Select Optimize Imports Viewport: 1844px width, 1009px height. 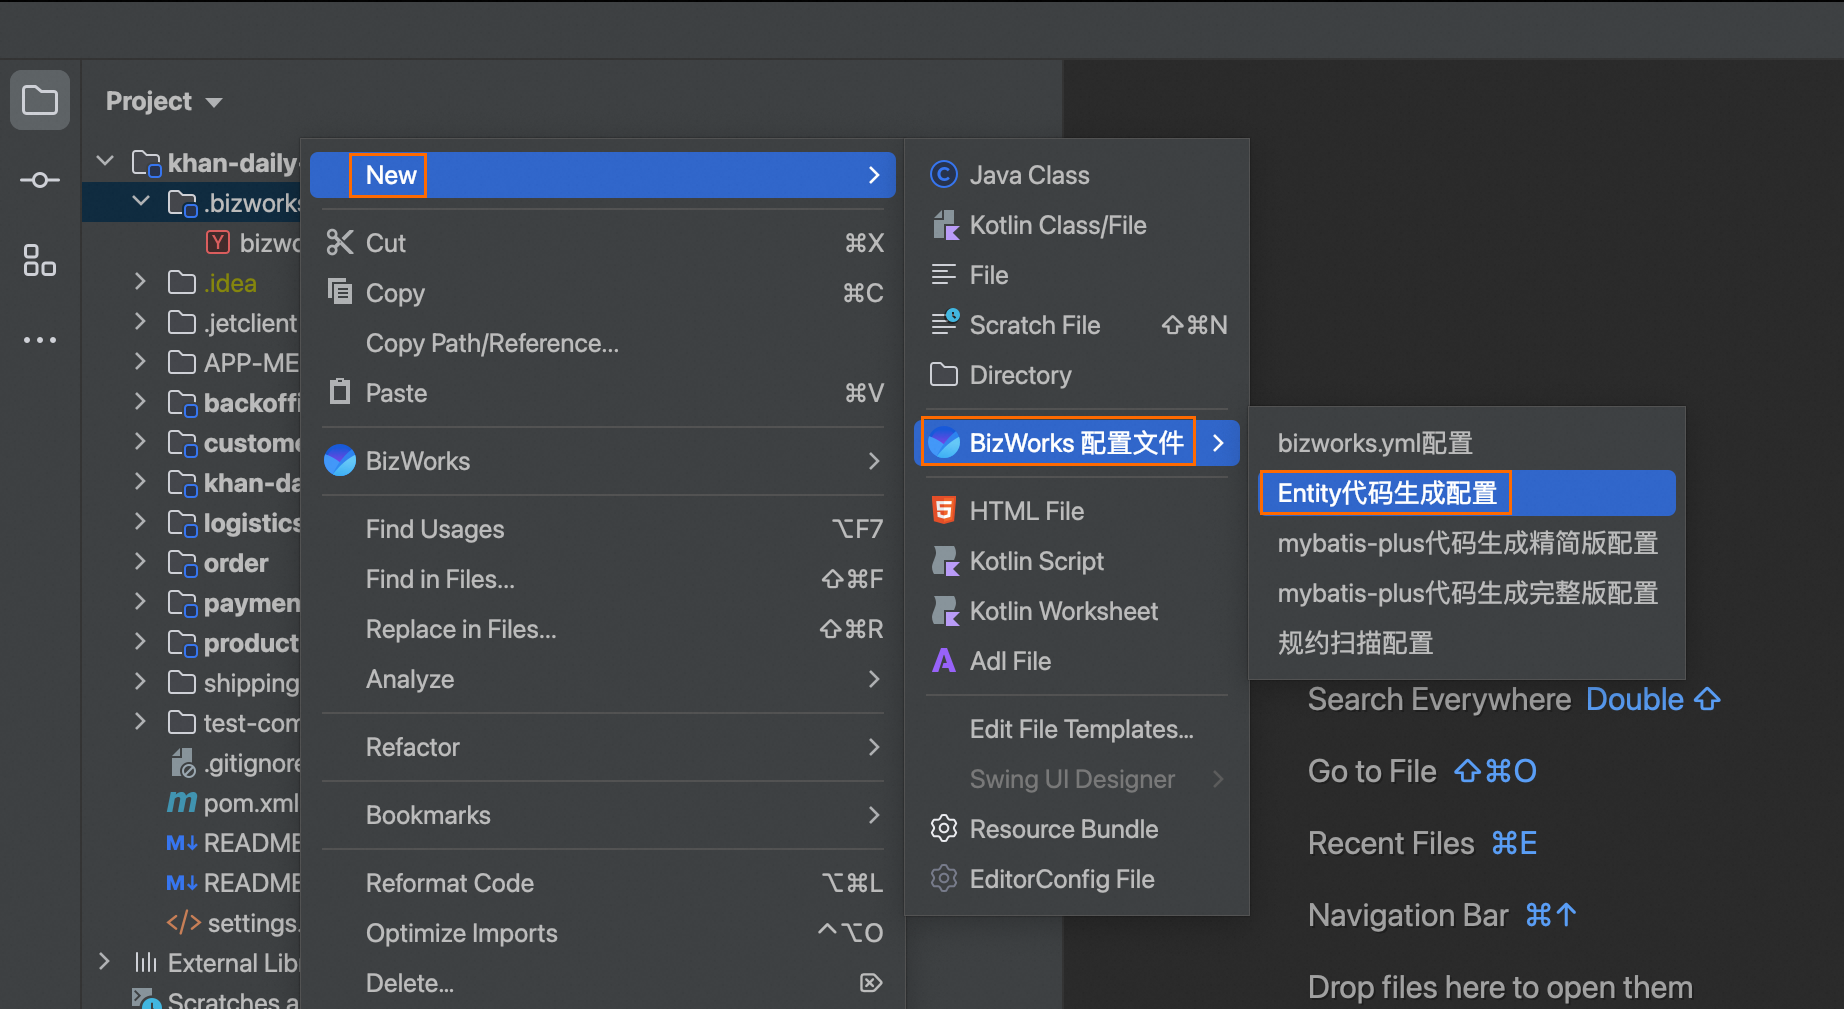click(x=603, y=933)
